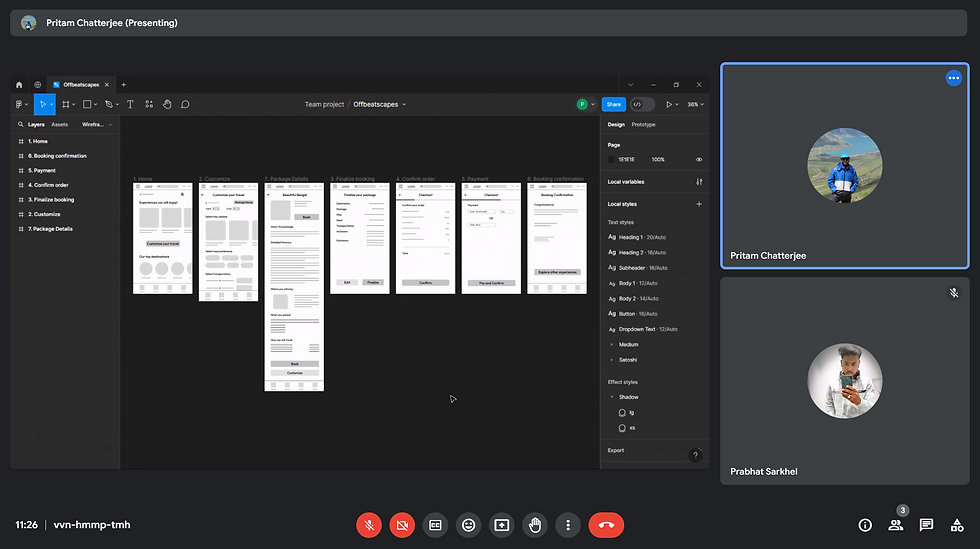The height and width of the screenshot is (549, 980).
Task: Open the Figma main menu icon
Action: tap(19, 104)
